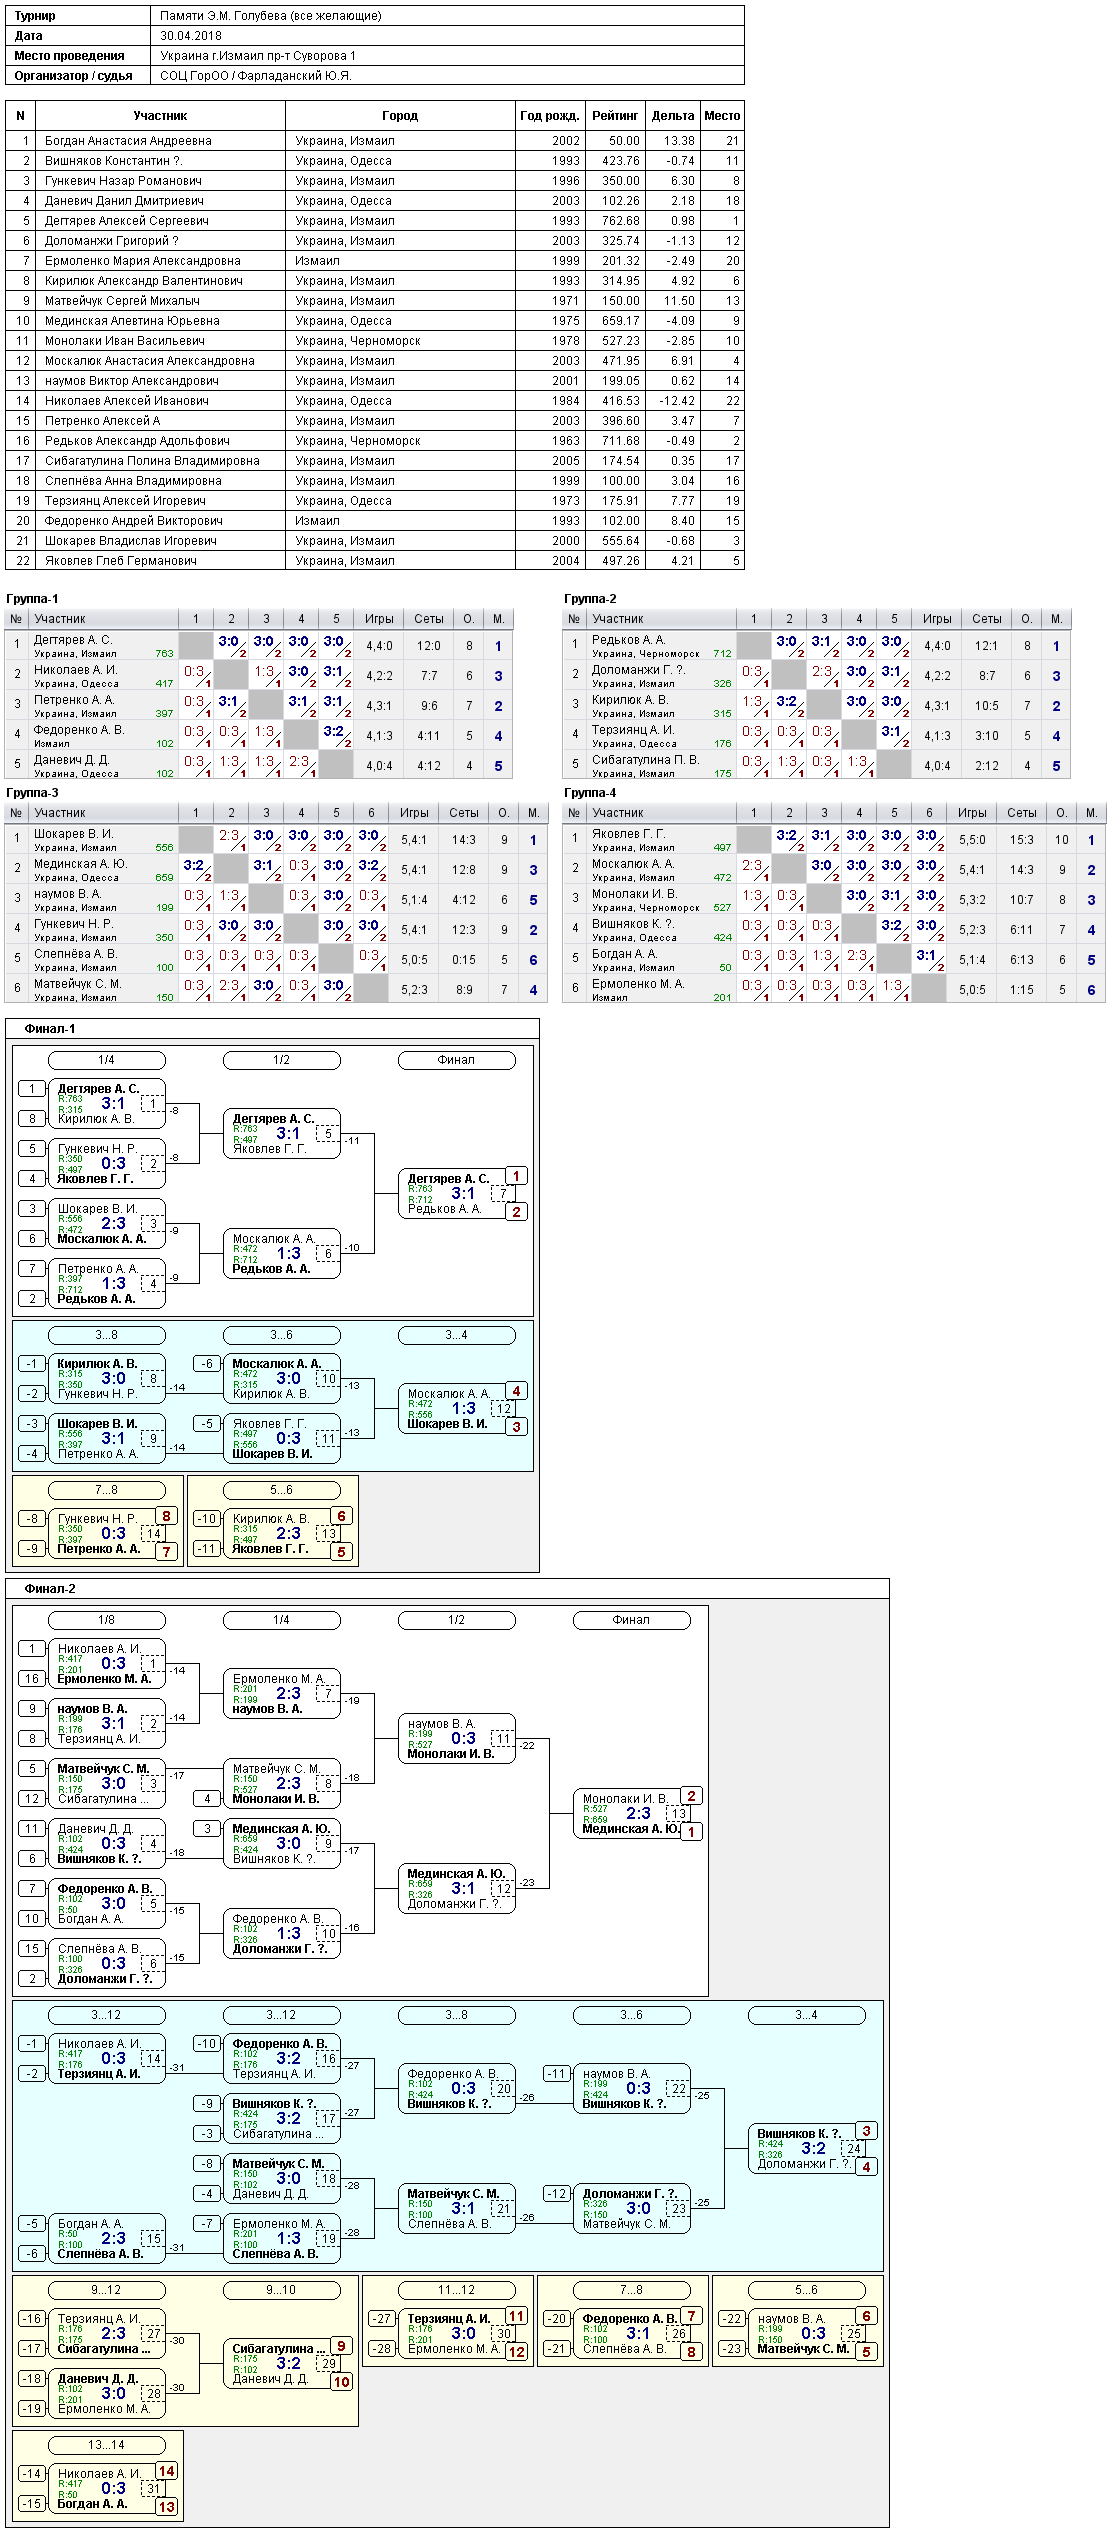
Task: Click the 1/4 round label in Финал-1
Action: pos(106,1060)
